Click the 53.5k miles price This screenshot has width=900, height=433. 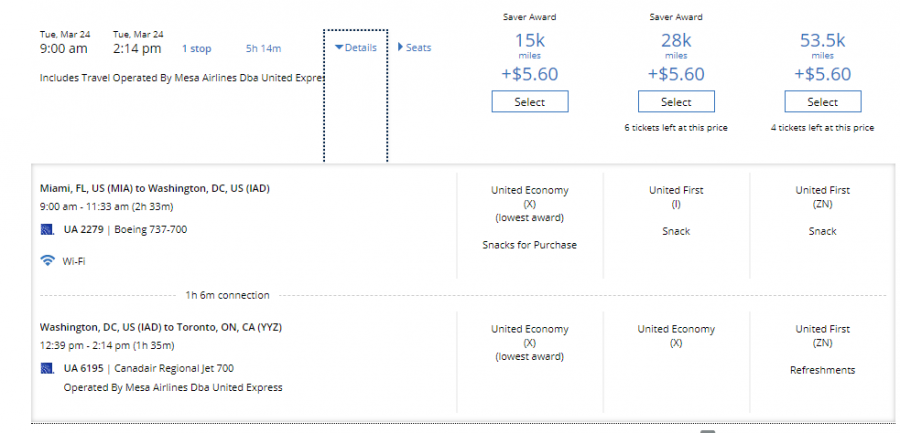[x=822, y=41]
